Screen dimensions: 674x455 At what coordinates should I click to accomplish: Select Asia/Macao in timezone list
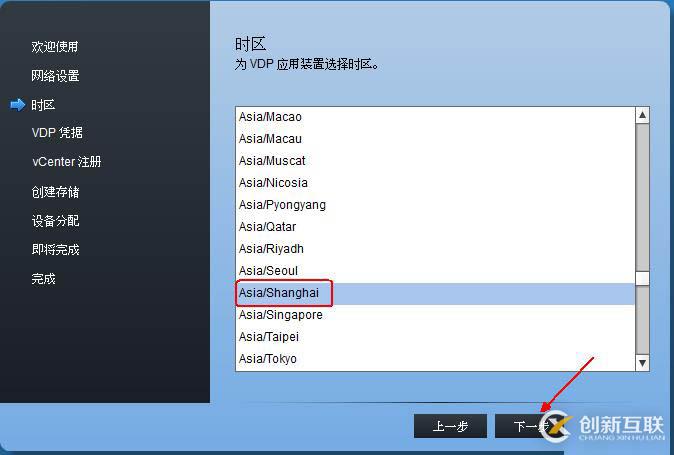(x=435, y=117)
